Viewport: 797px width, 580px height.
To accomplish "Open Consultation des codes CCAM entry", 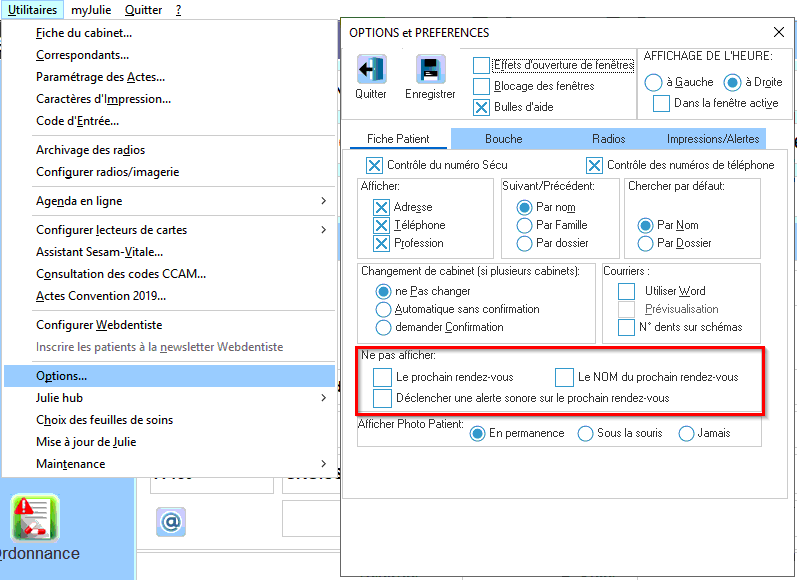I will pyautogui.click(x=169, y=274).
